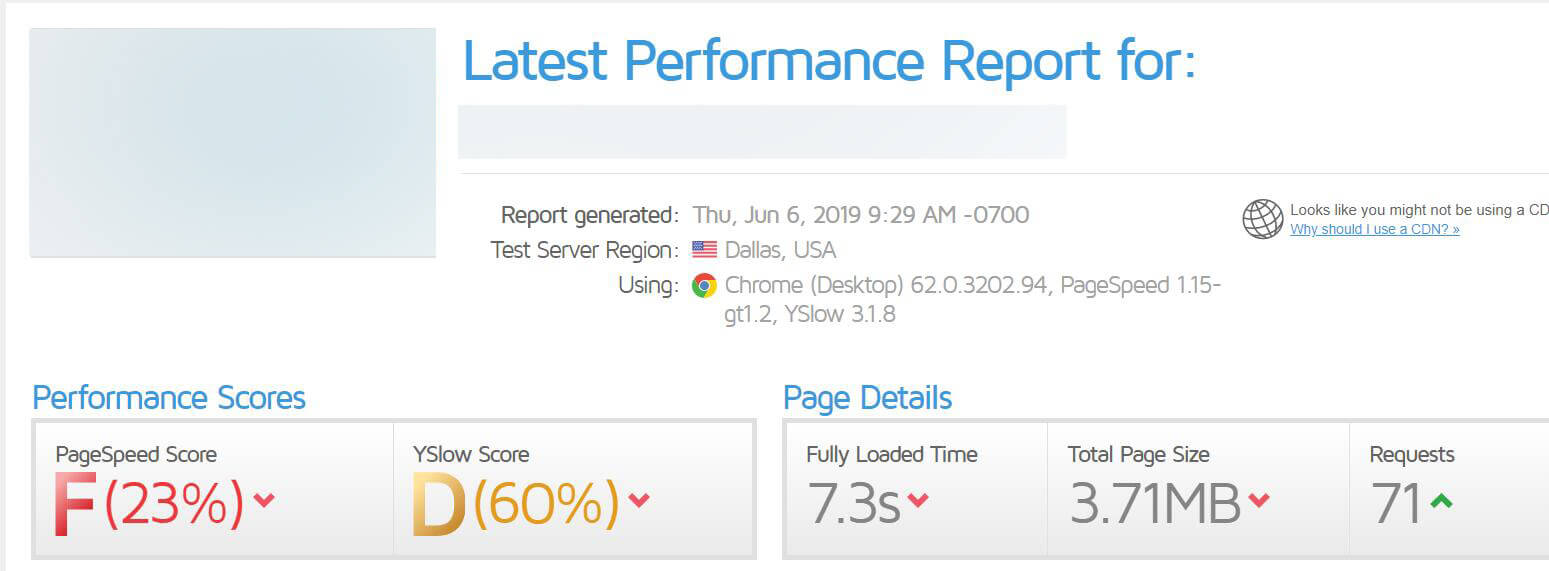Screen dimensions: 1549x571
Task: Click the Page Details section heading
Action: click(867, 398)
